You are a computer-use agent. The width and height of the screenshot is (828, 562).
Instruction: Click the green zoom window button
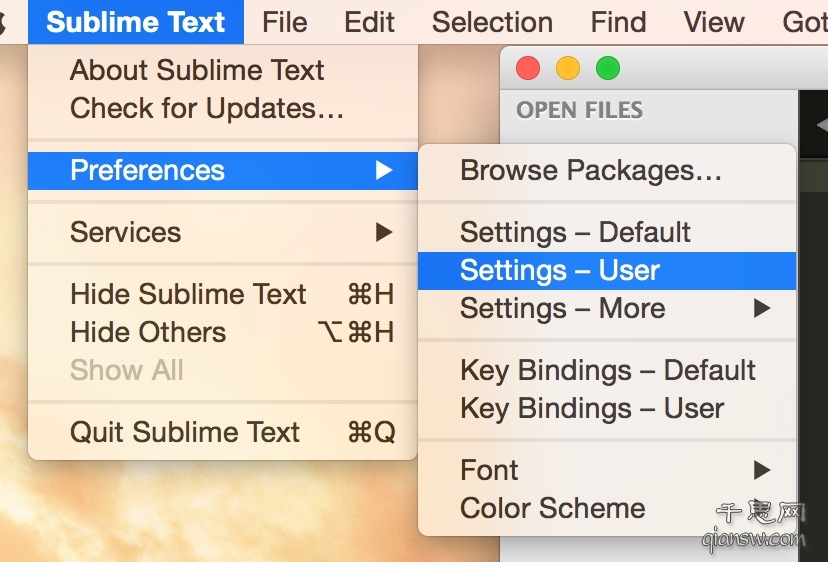point(608,69)
